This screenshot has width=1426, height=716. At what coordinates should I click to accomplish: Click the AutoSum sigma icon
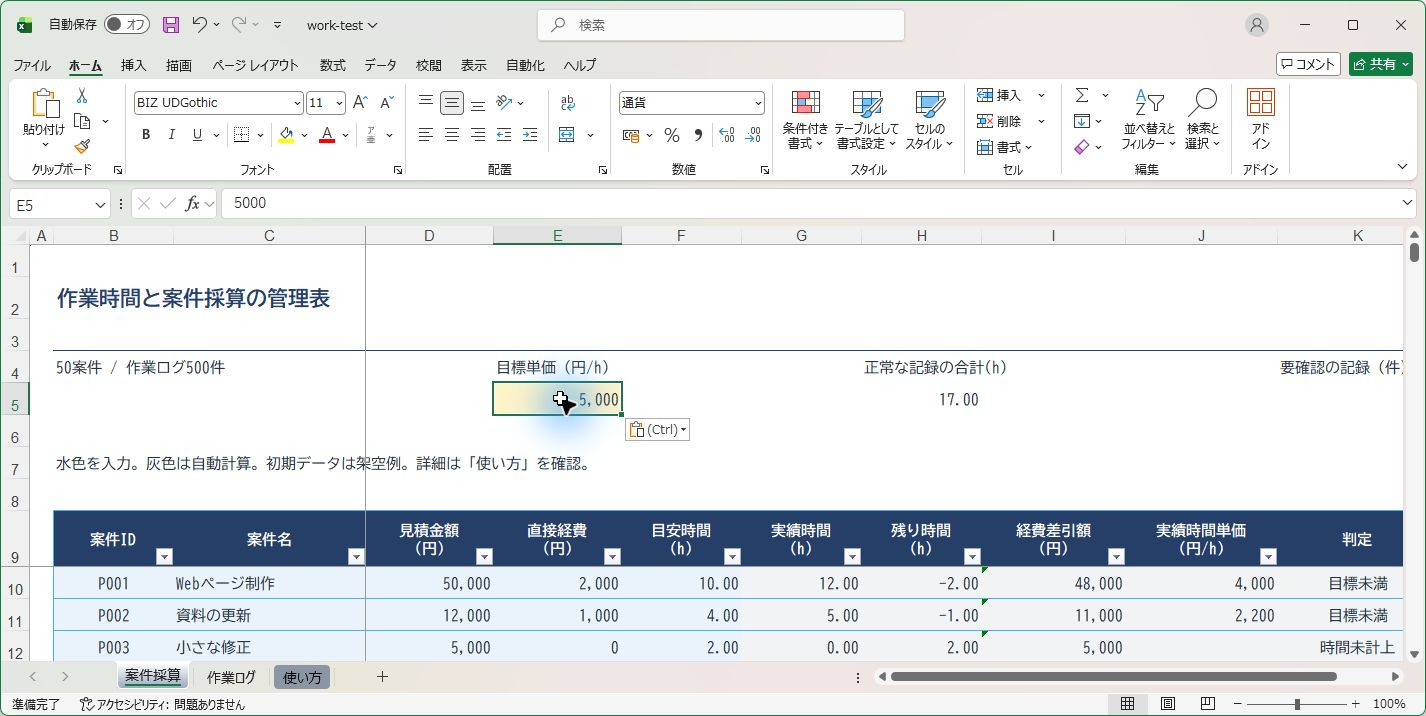pos(1082,95)
